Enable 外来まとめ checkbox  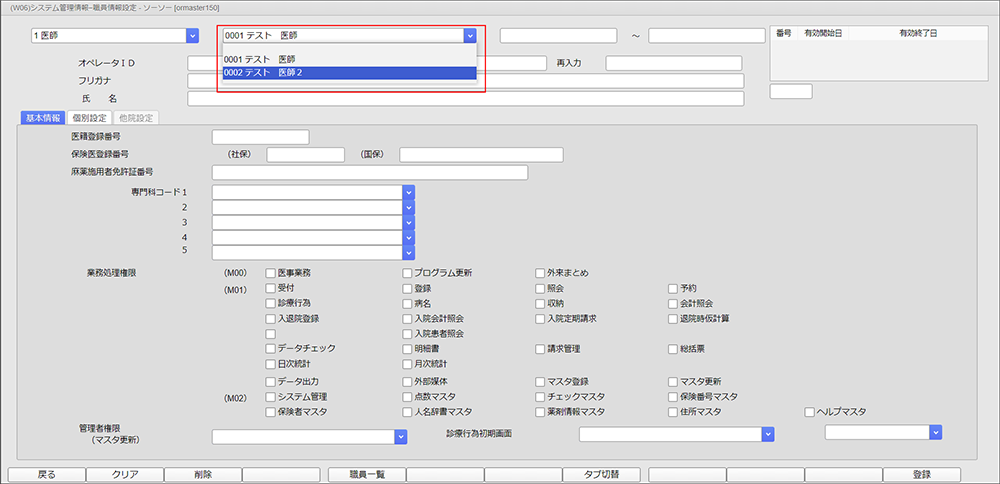tap(540, 273)
